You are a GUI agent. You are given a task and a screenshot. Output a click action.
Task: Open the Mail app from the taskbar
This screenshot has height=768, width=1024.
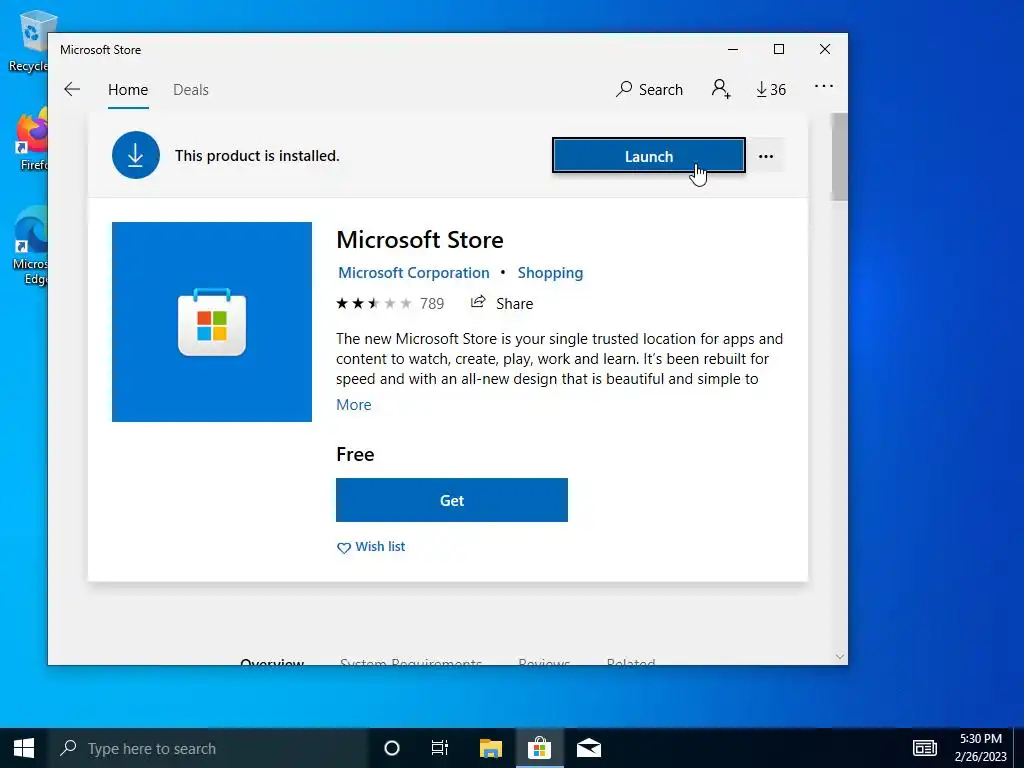[x=589, y=748]
